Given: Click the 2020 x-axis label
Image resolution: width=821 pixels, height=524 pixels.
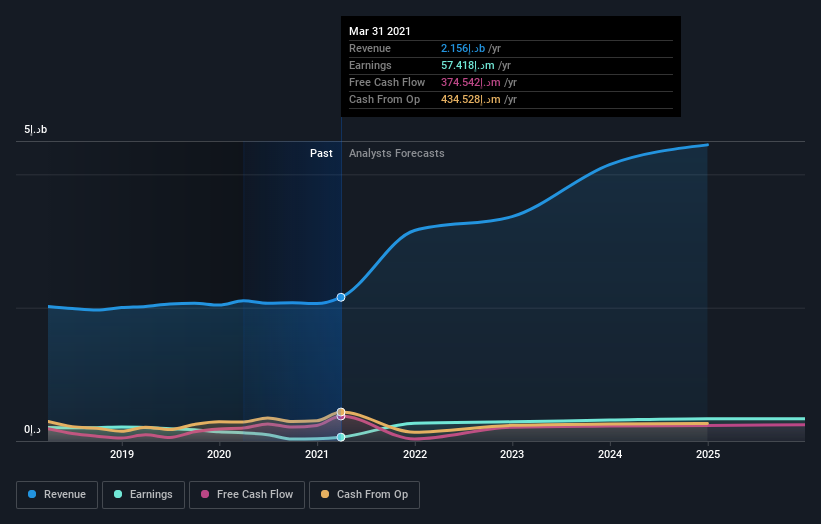Looking at the screenshot, I should tap(219, 454).
